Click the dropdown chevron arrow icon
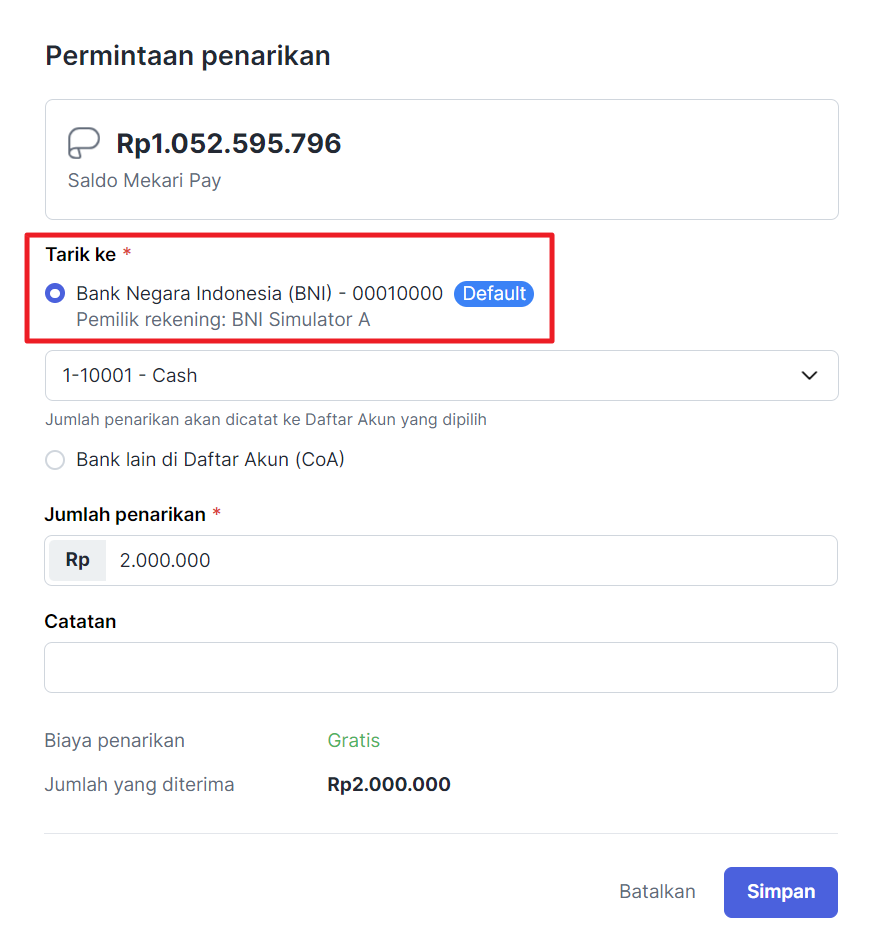 [810, 376]
